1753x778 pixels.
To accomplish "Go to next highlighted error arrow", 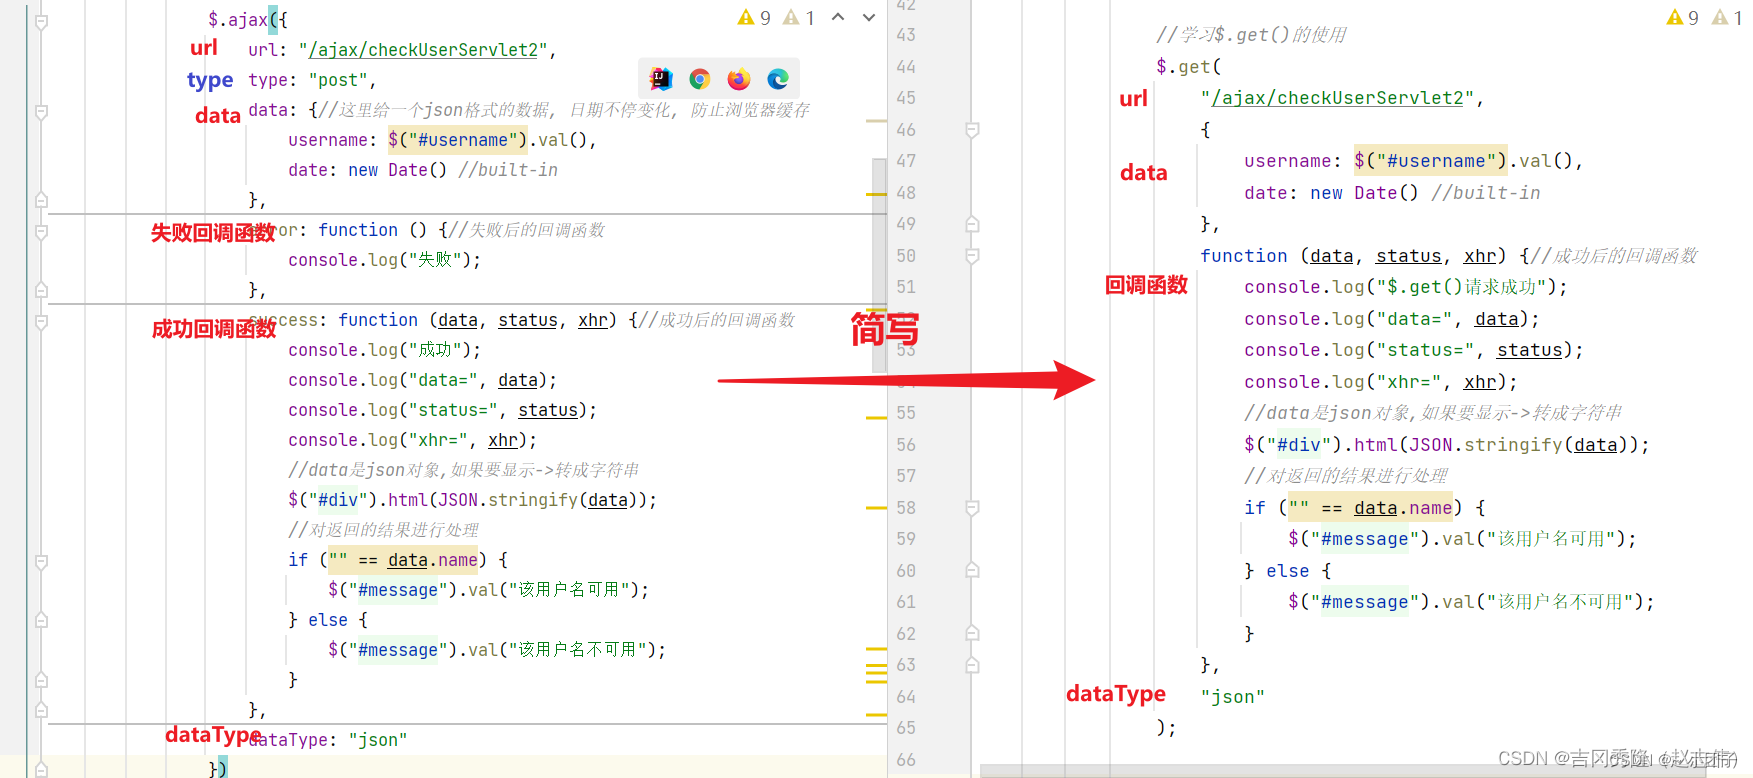I will 869,17.
